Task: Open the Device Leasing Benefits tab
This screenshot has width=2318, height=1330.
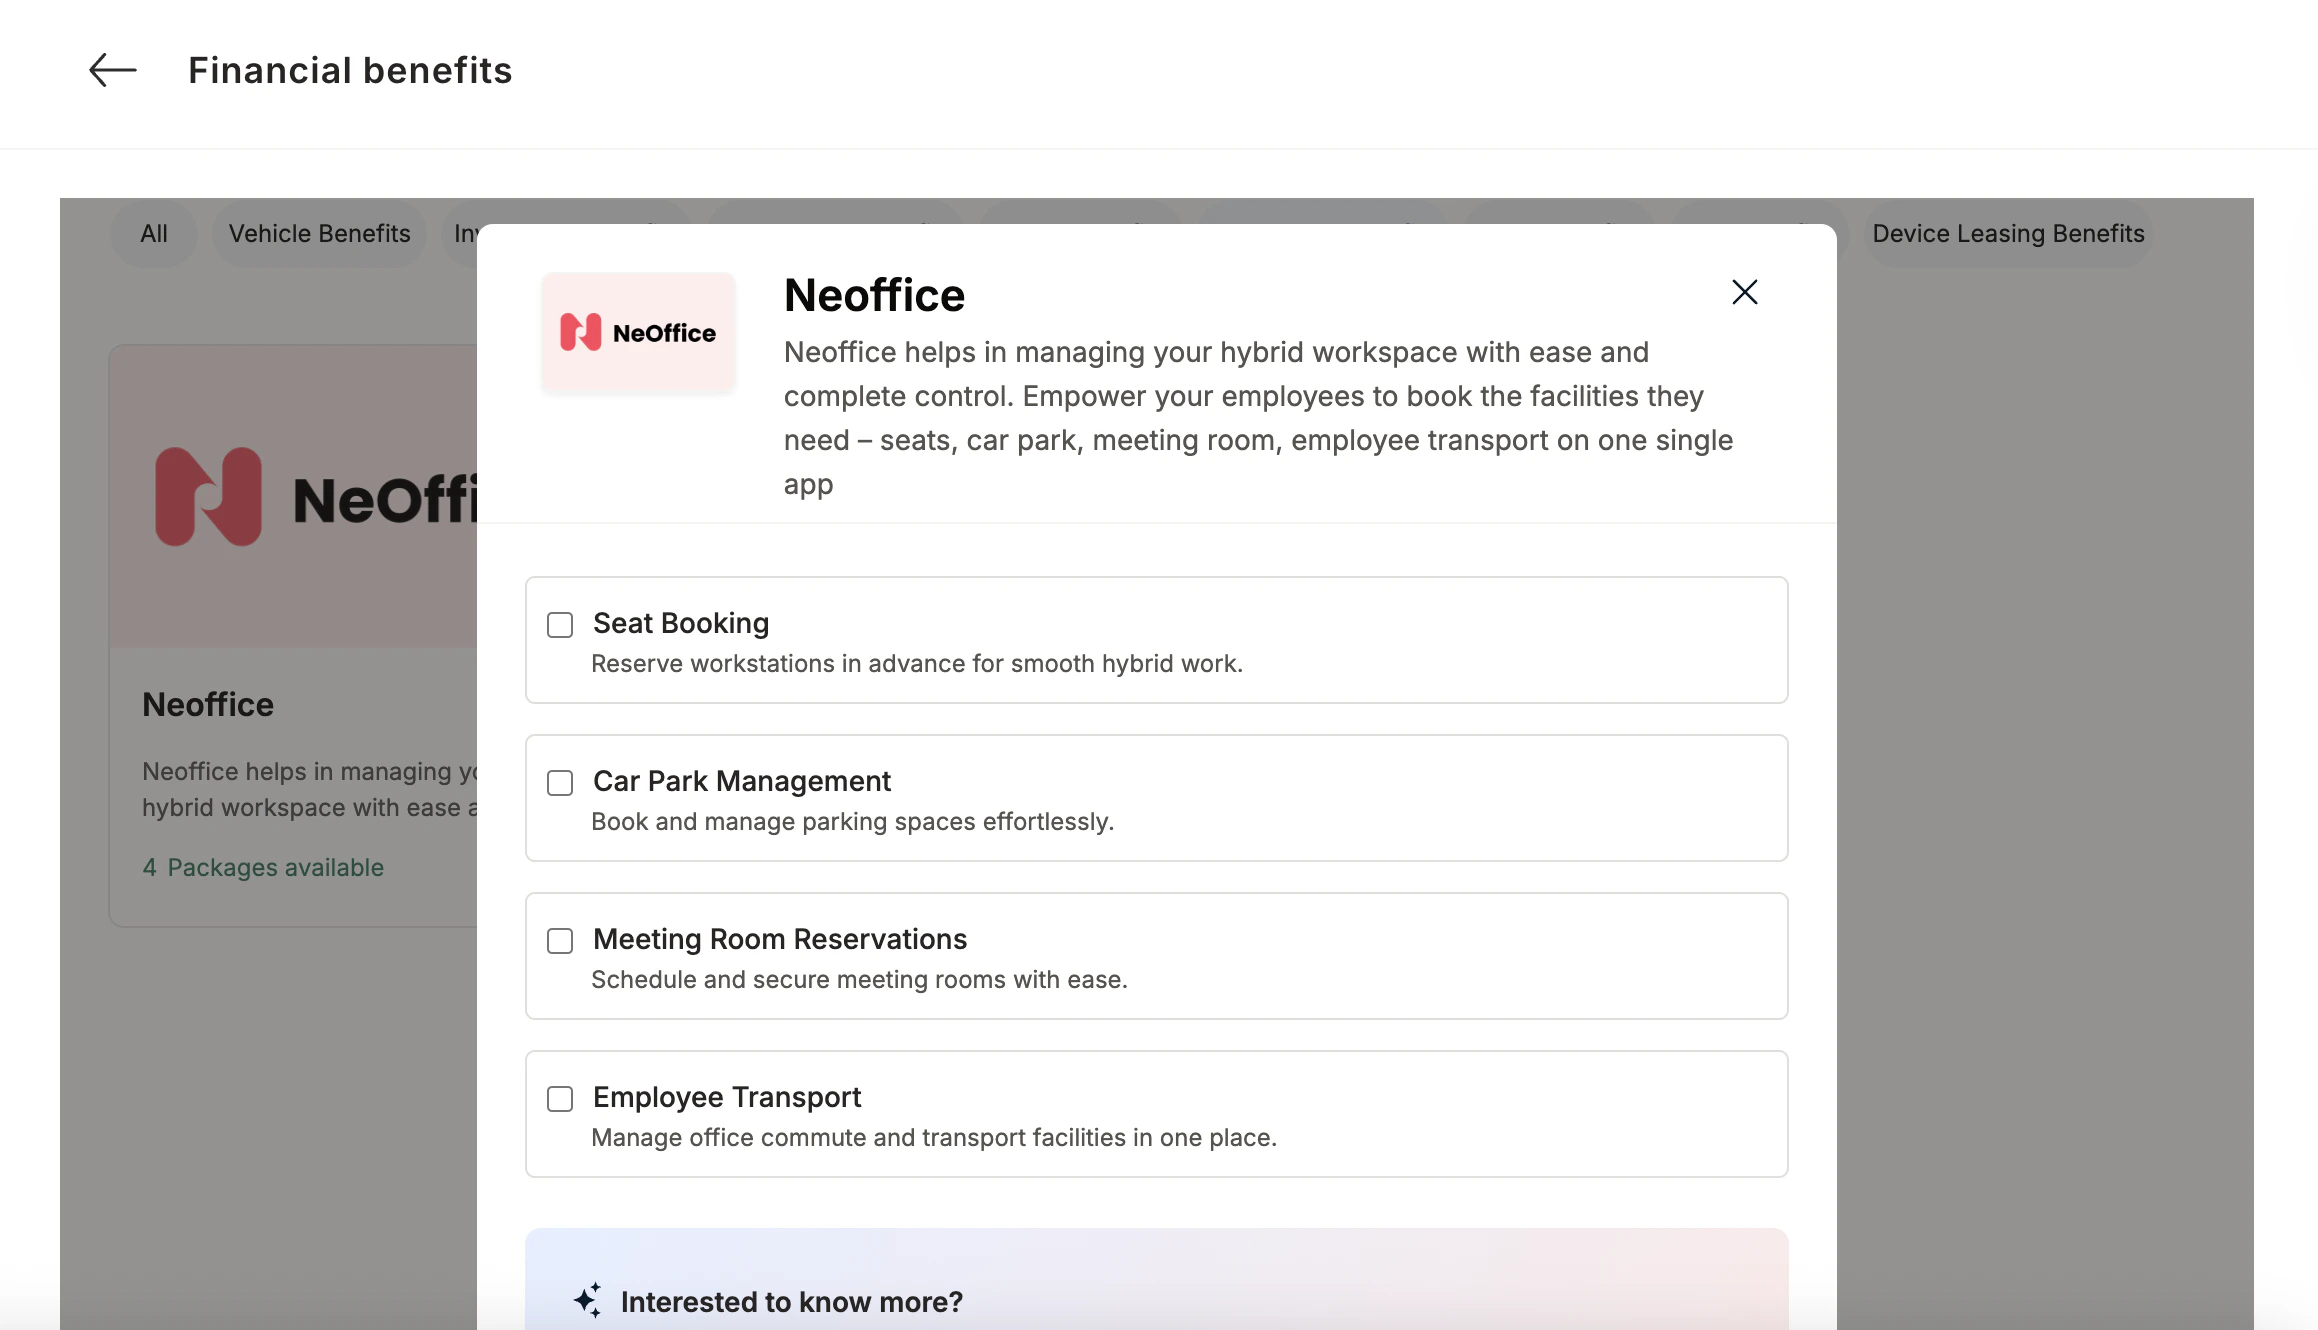Action: pos(2008,233)
